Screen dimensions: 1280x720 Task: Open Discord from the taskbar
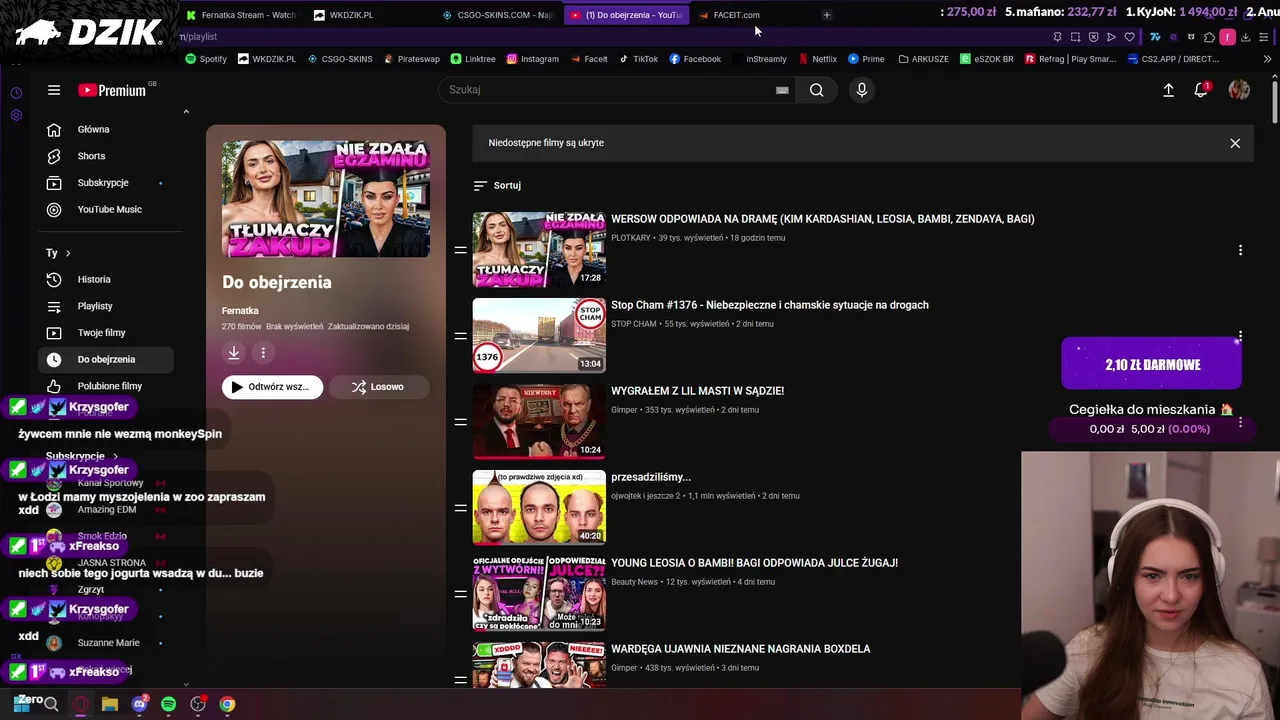pos(139,704)
